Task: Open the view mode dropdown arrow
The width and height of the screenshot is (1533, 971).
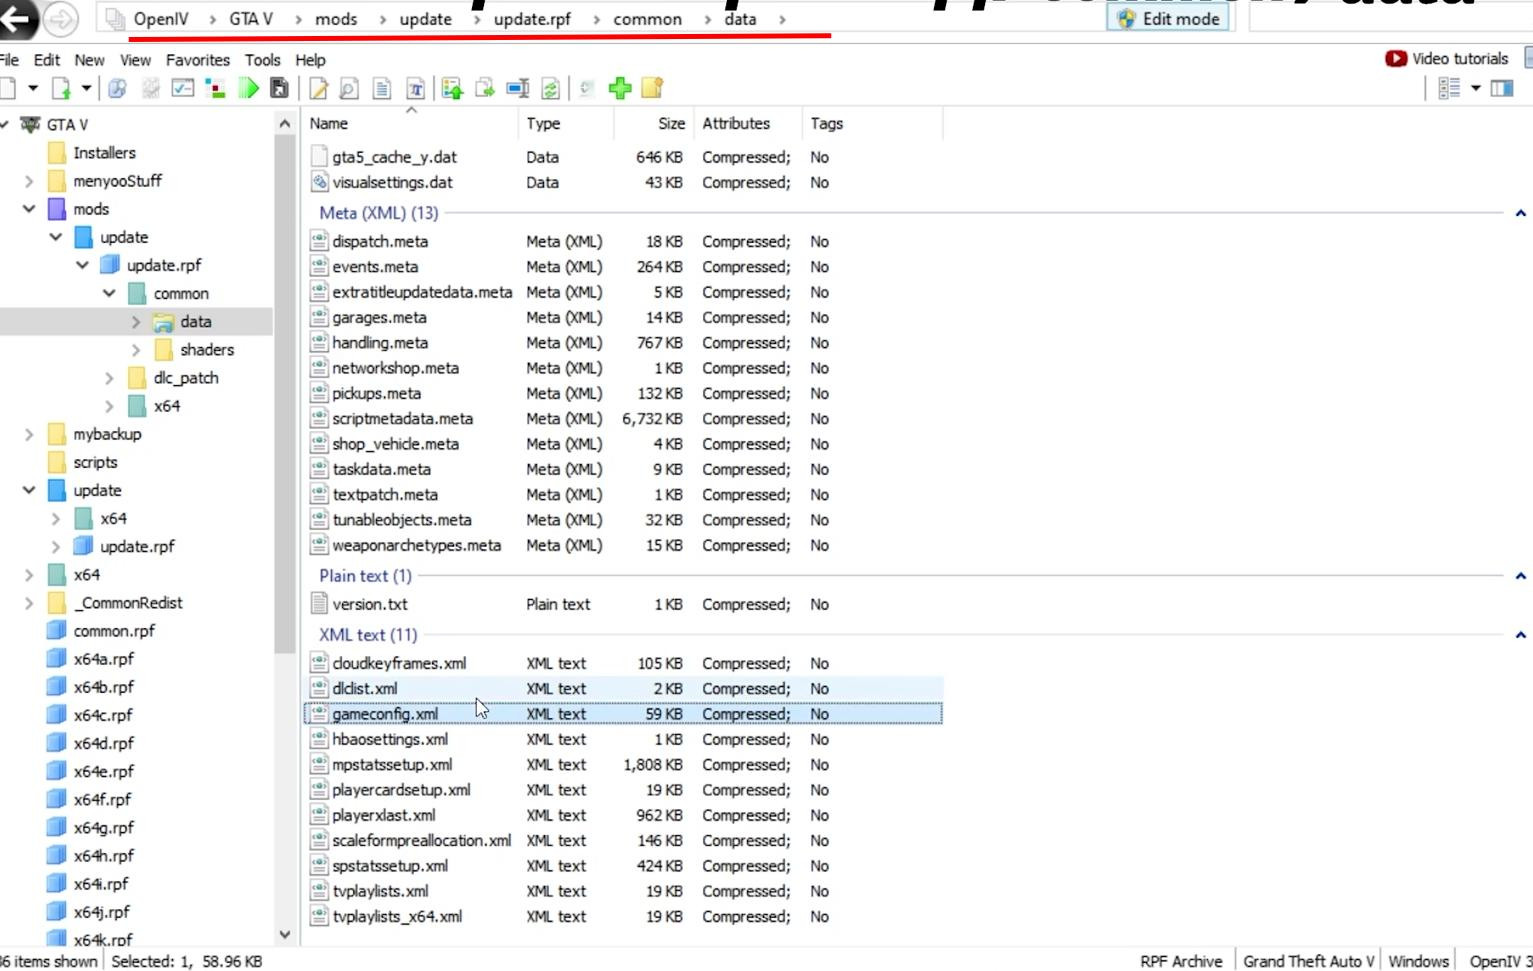Action: tap(1475, 88)
